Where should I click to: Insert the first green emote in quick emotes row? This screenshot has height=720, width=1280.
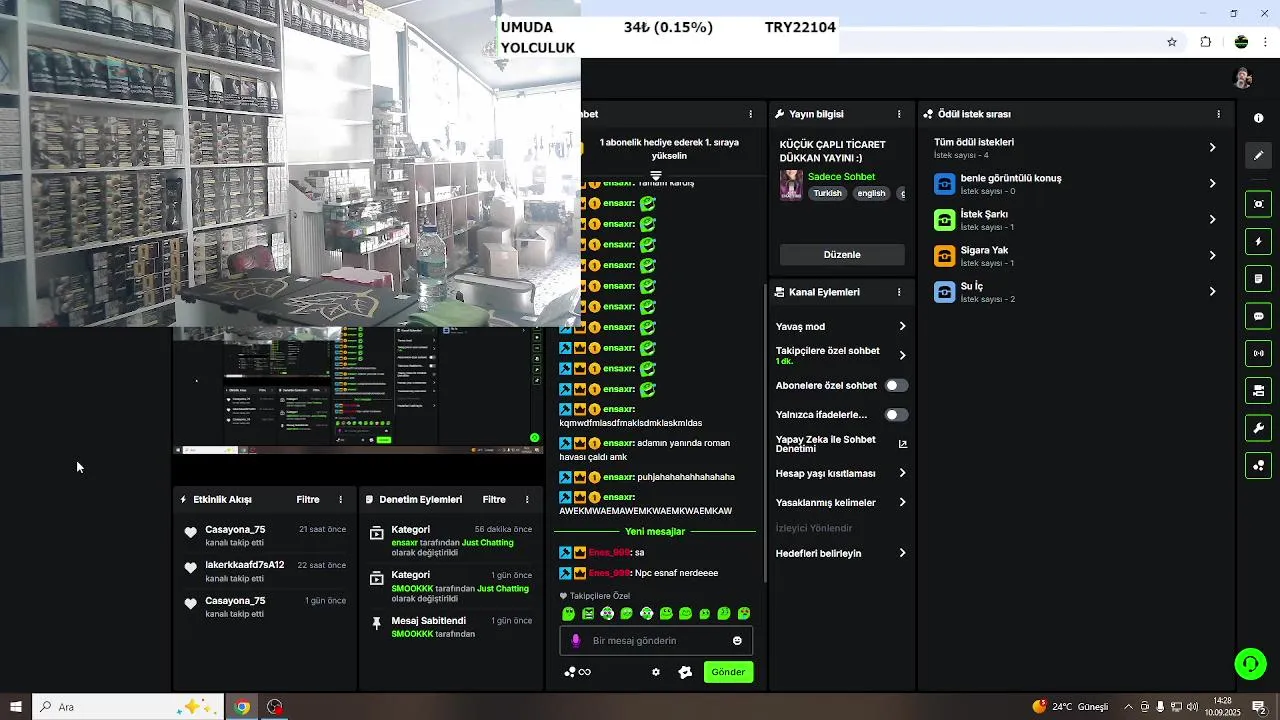click(568, 614)
